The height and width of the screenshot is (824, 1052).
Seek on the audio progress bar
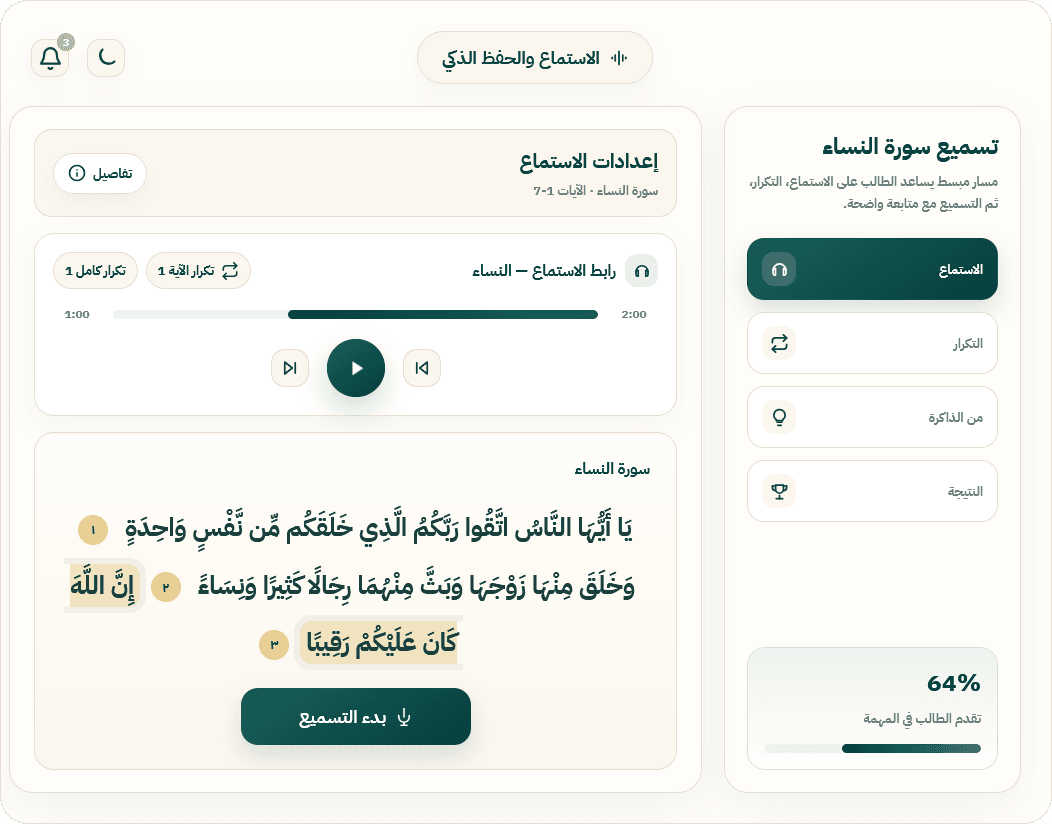coord(355,315)
